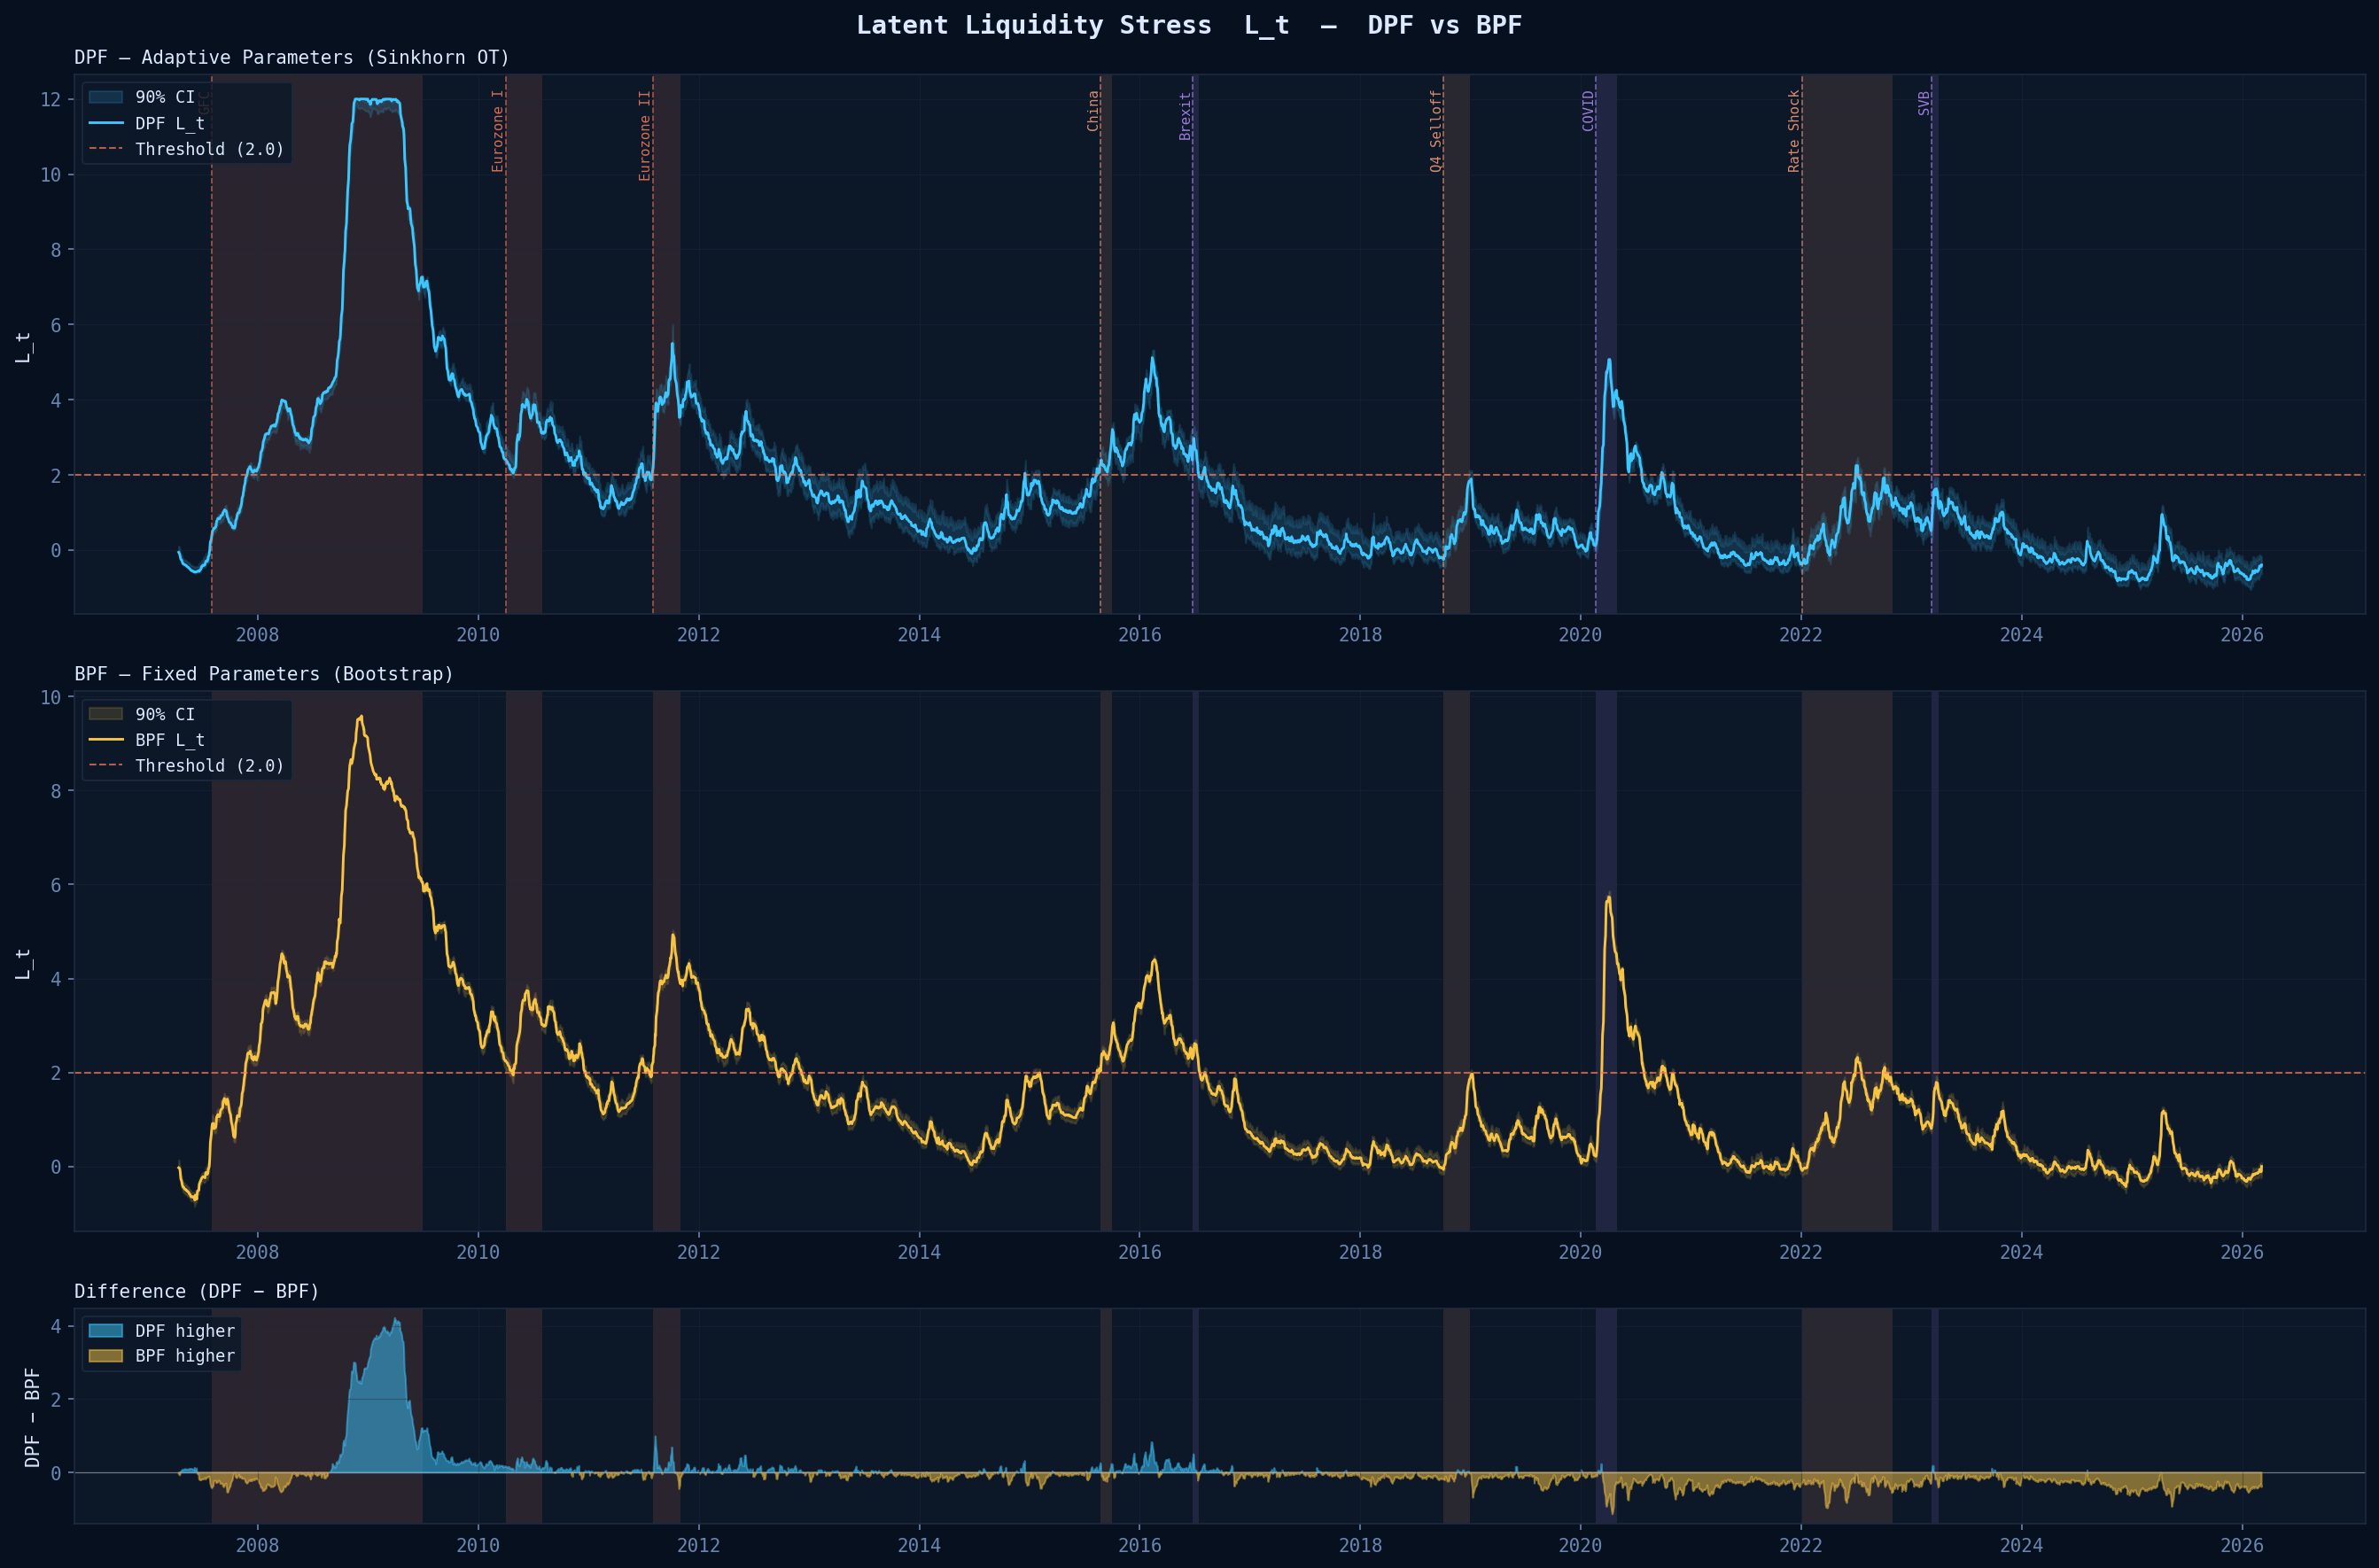The image size is (2379, 1568).
Task: Click the COVID event marker label
Action: [1588, 111]
